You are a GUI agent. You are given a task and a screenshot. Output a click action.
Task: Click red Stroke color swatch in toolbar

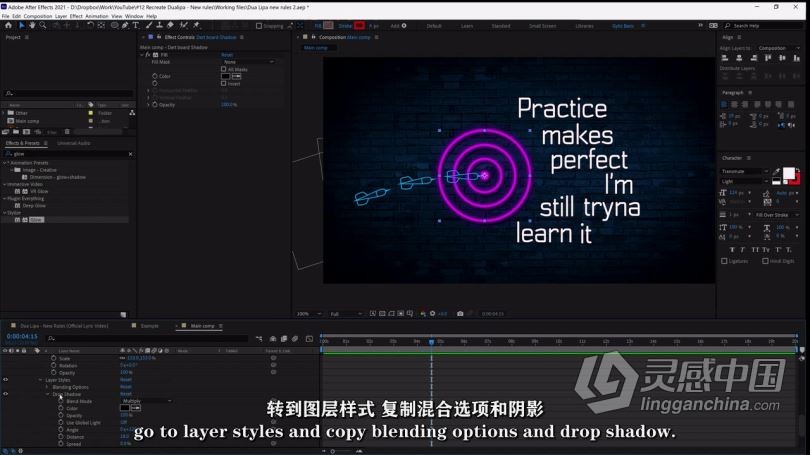(x=359, y=25)
